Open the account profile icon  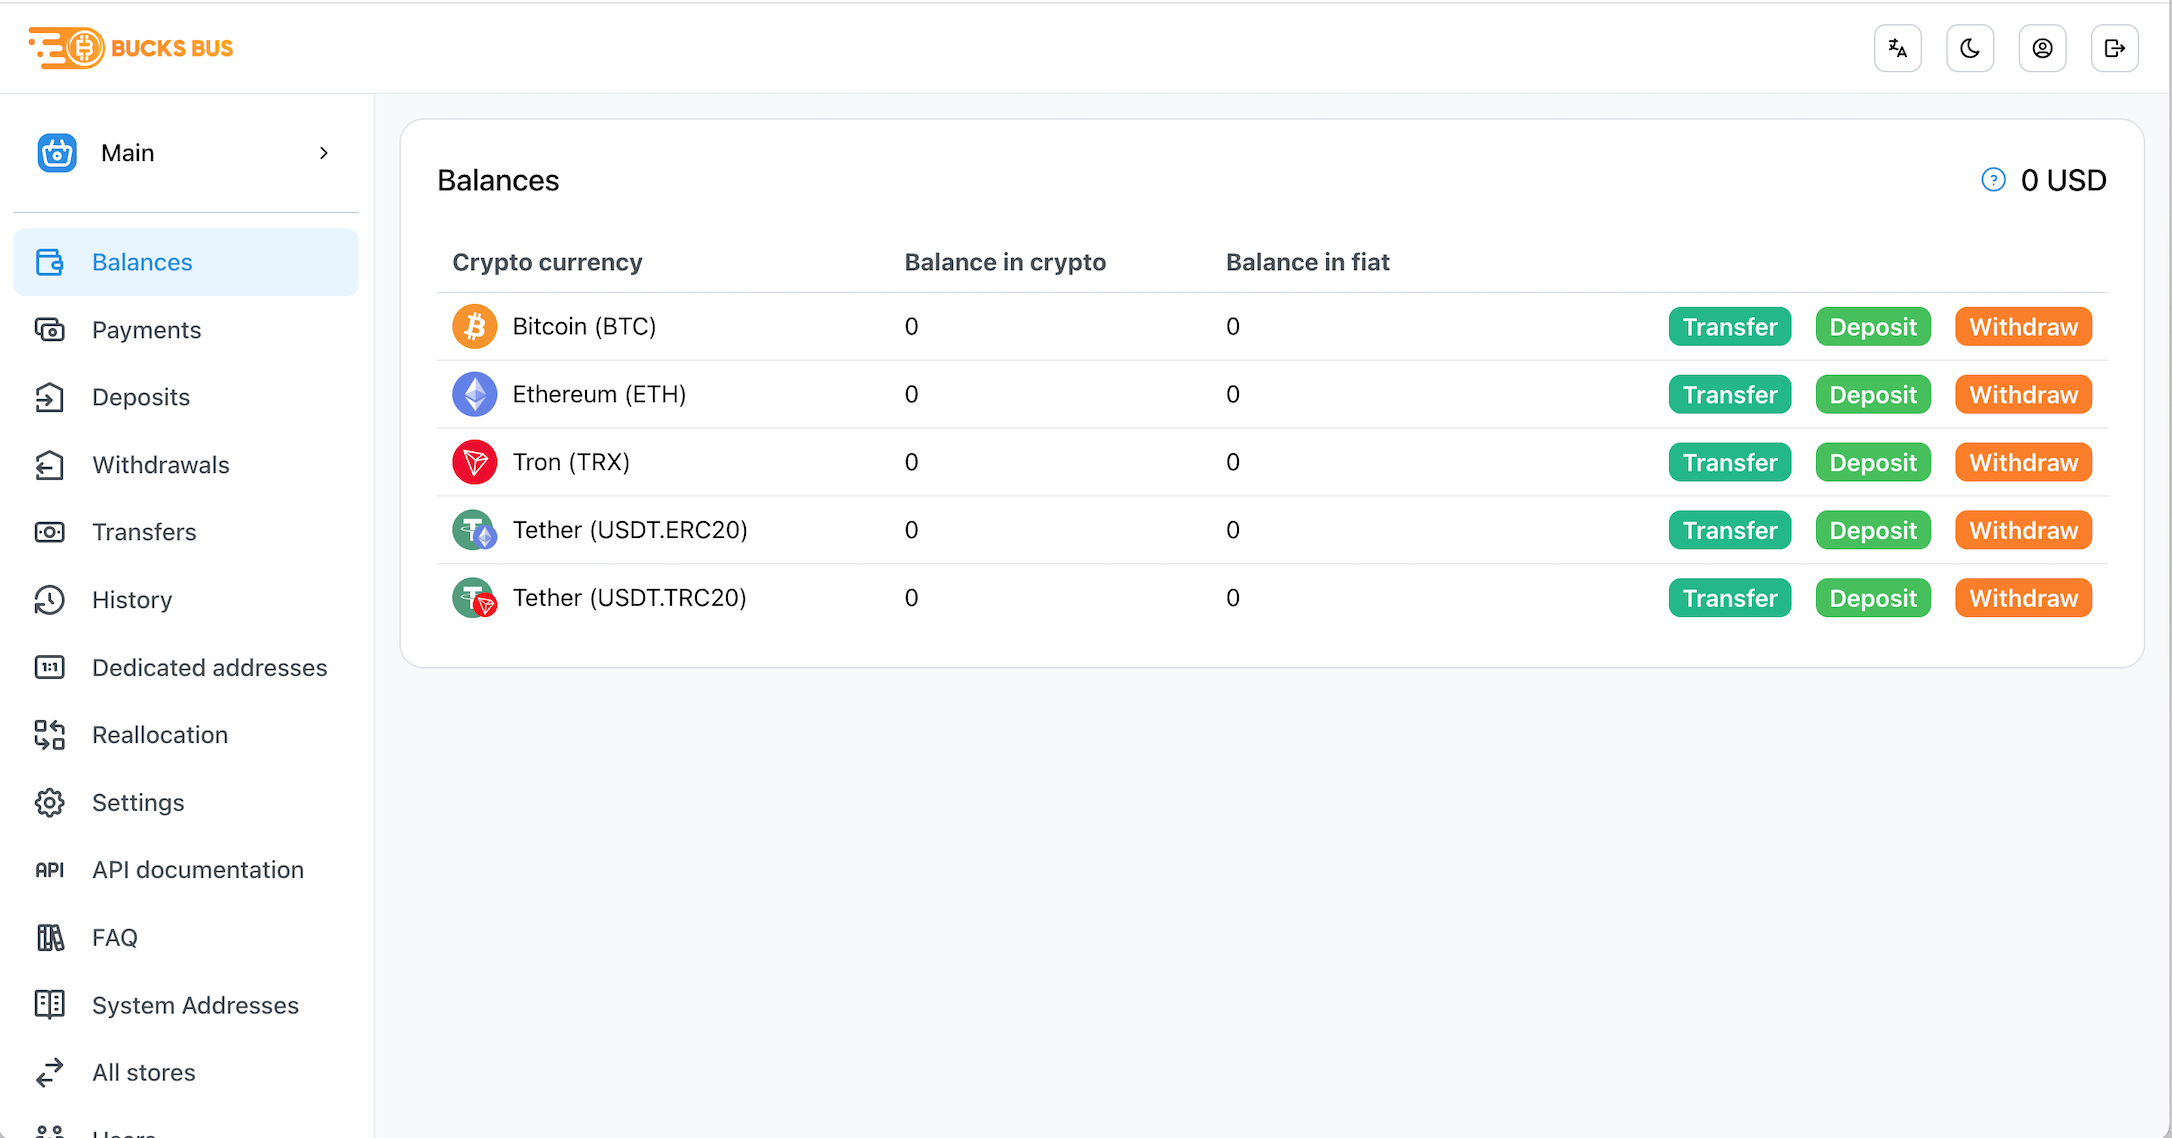tap(2042, 47)
